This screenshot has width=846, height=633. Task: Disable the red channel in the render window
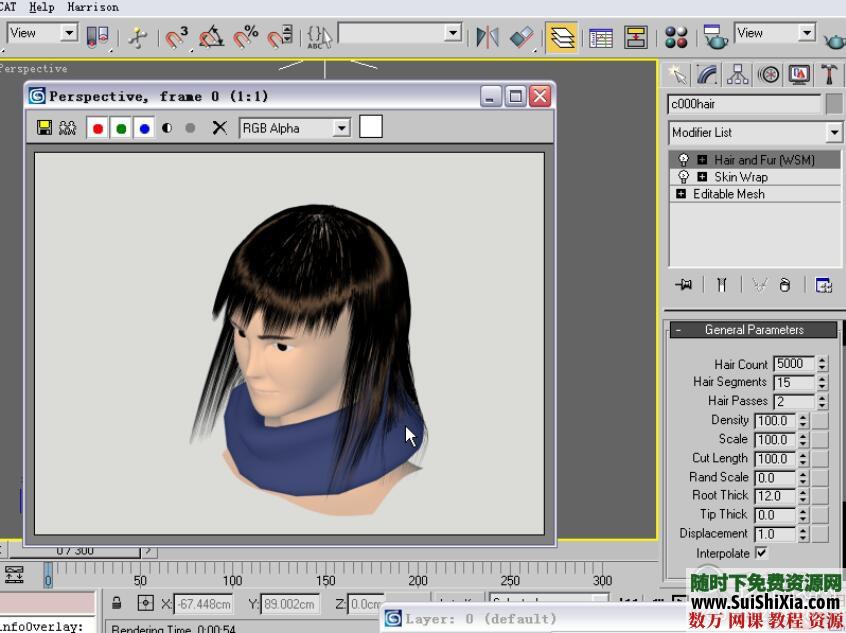tap(97, 128)
